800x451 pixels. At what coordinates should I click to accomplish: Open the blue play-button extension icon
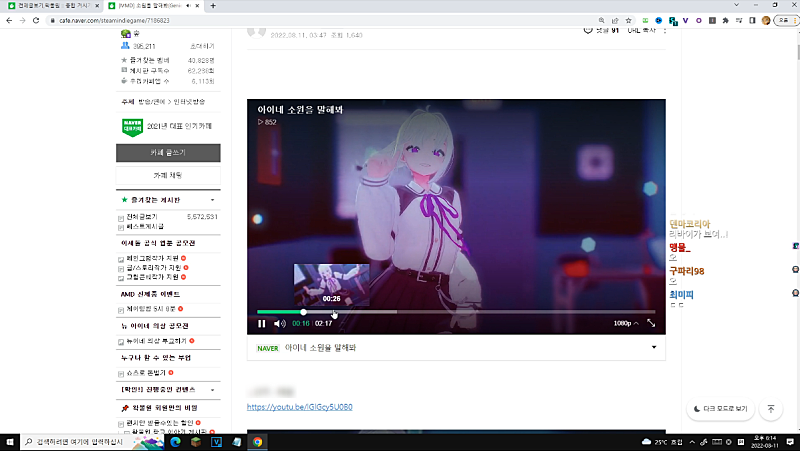[x=659, y=20]
